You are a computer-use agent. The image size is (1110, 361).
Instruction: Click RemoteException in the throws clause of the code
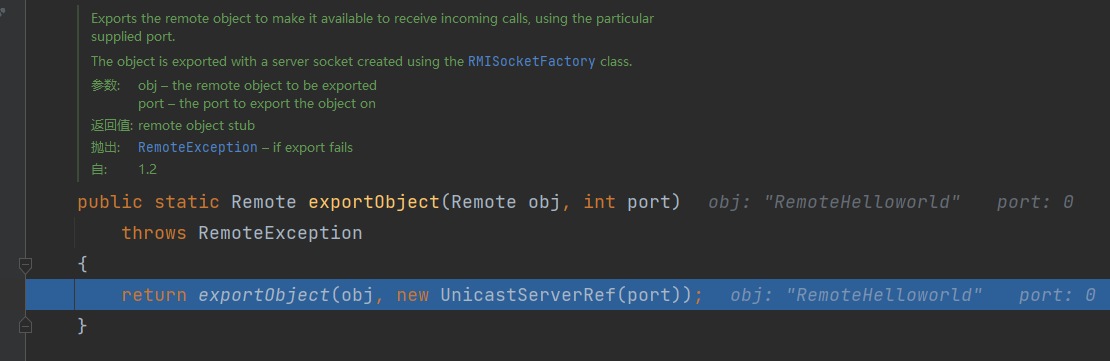coord(280,233)
